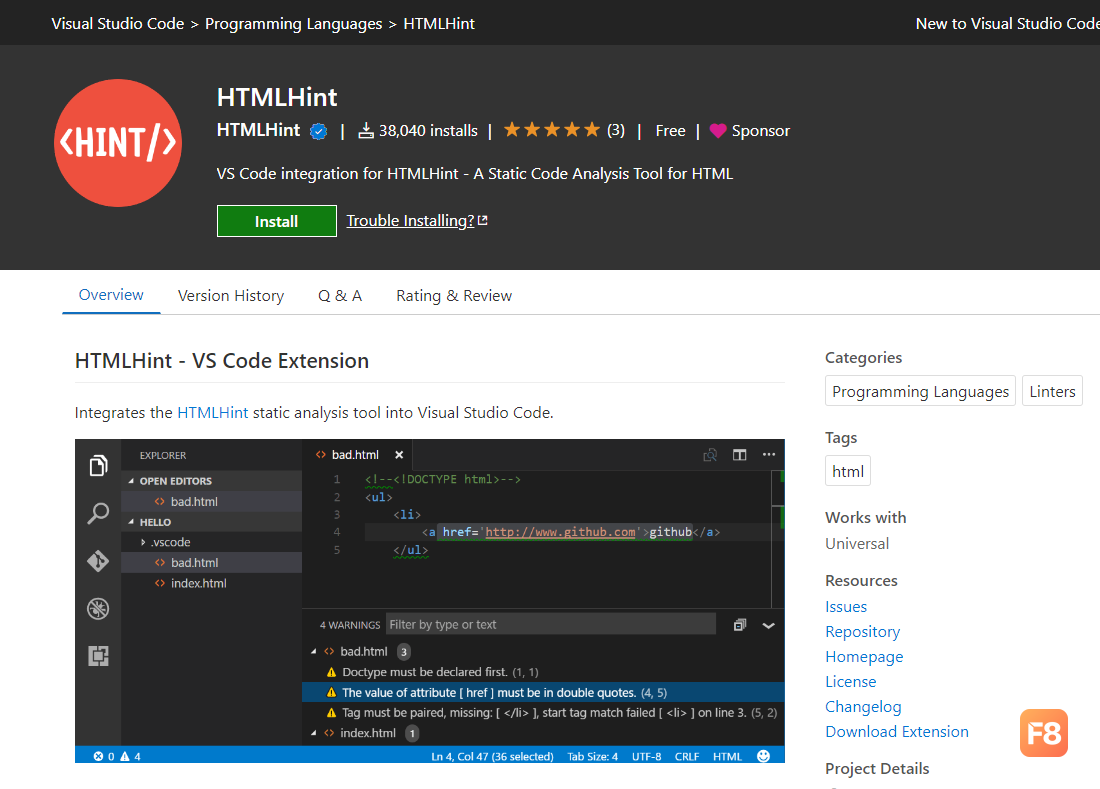The width and height of the screenshot is (1100, 789).
Task: Click the pink Sponsor heart icon
Action: [718, 130]
